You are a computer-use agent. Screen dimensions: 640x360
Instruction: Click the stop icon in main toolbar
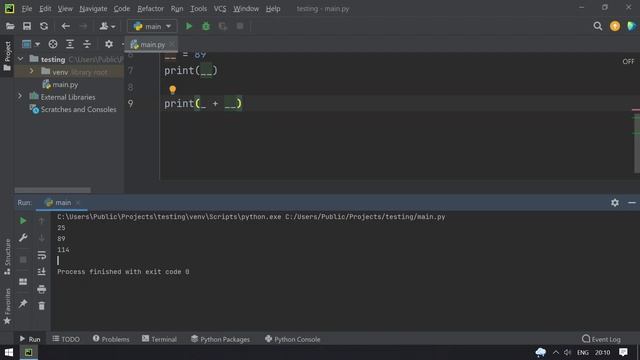tap(240, 27)
